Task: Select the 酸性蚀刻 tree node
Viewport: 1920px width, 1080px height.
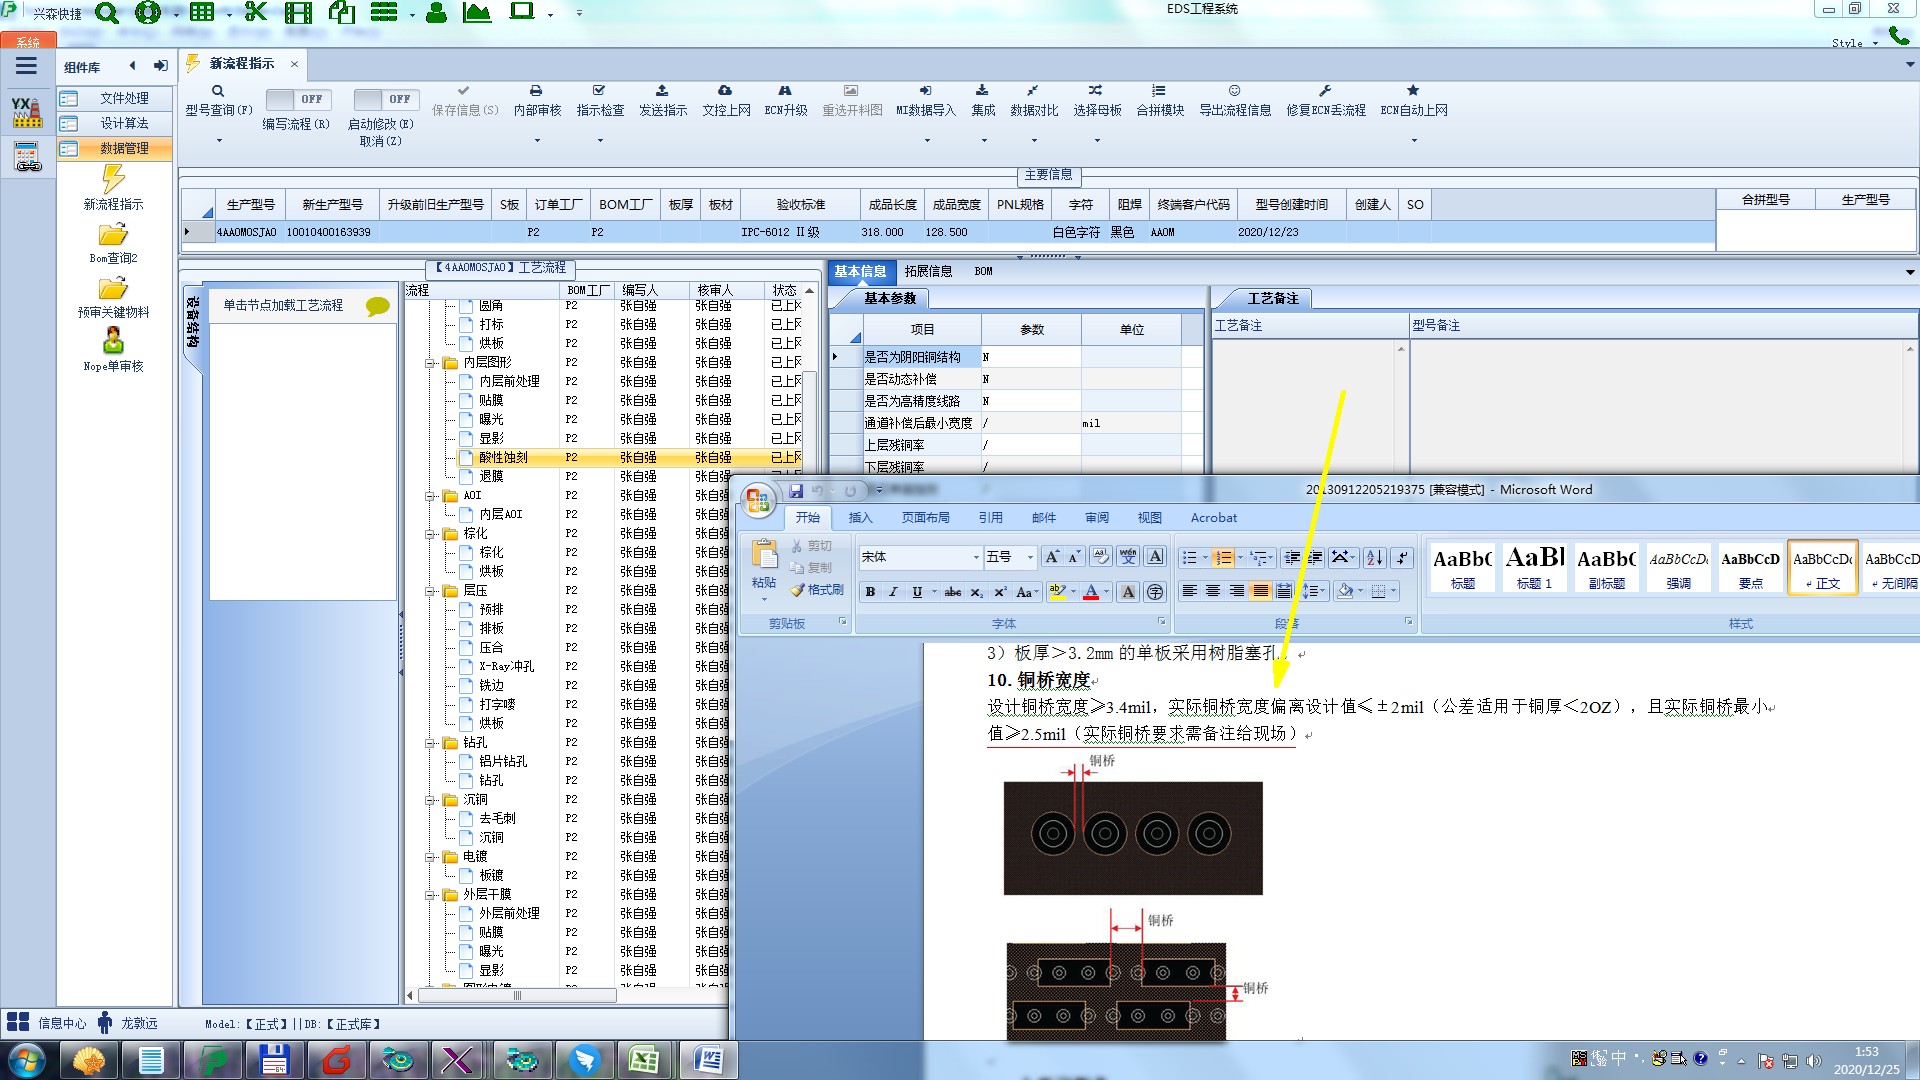Action: 503,458
